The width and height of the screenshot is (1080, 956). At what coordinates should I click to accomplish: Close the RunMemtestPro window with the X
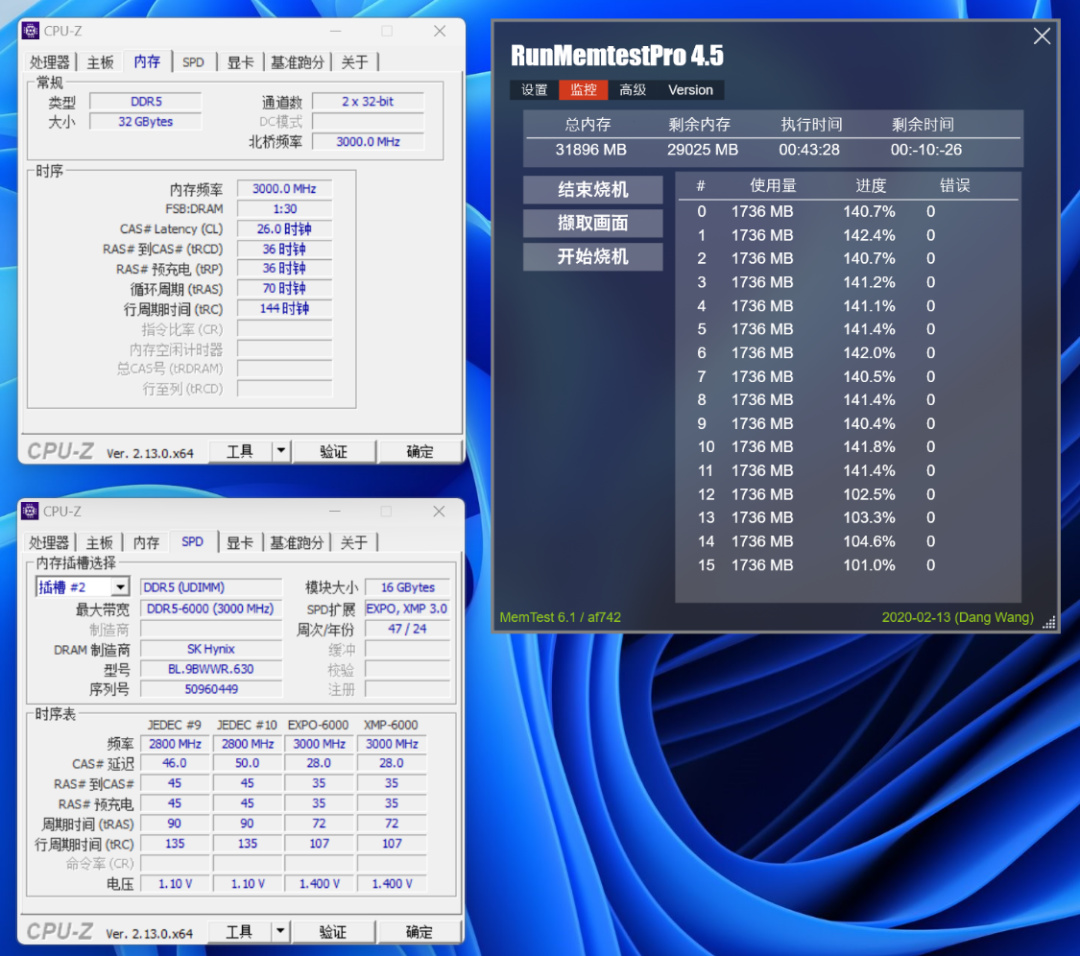(x=1042, y=36)
